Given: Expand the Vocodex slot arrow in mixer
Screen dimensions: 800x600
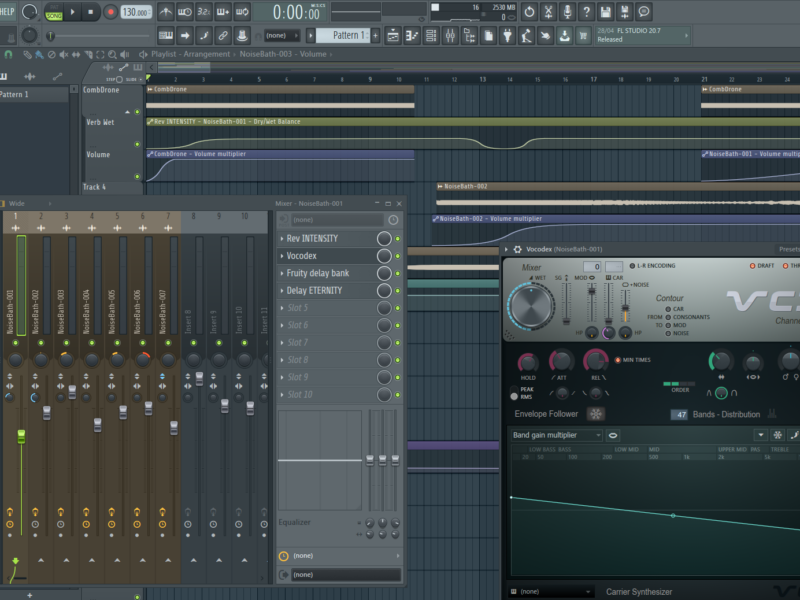Looking at the screenshot, I should [281, 256].
